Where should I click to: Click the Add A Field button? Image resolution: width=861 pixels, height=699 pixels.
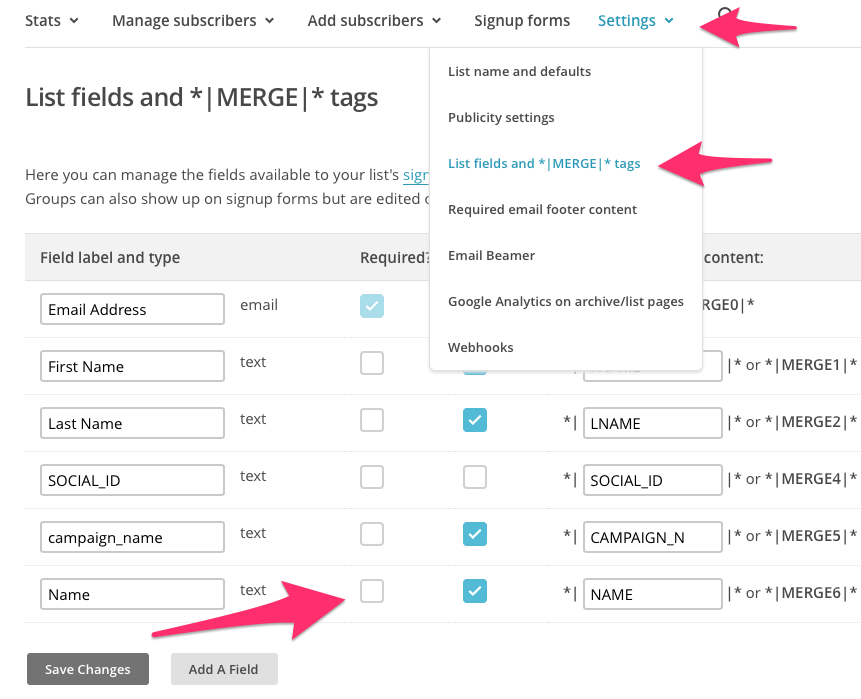coord(223,669)
